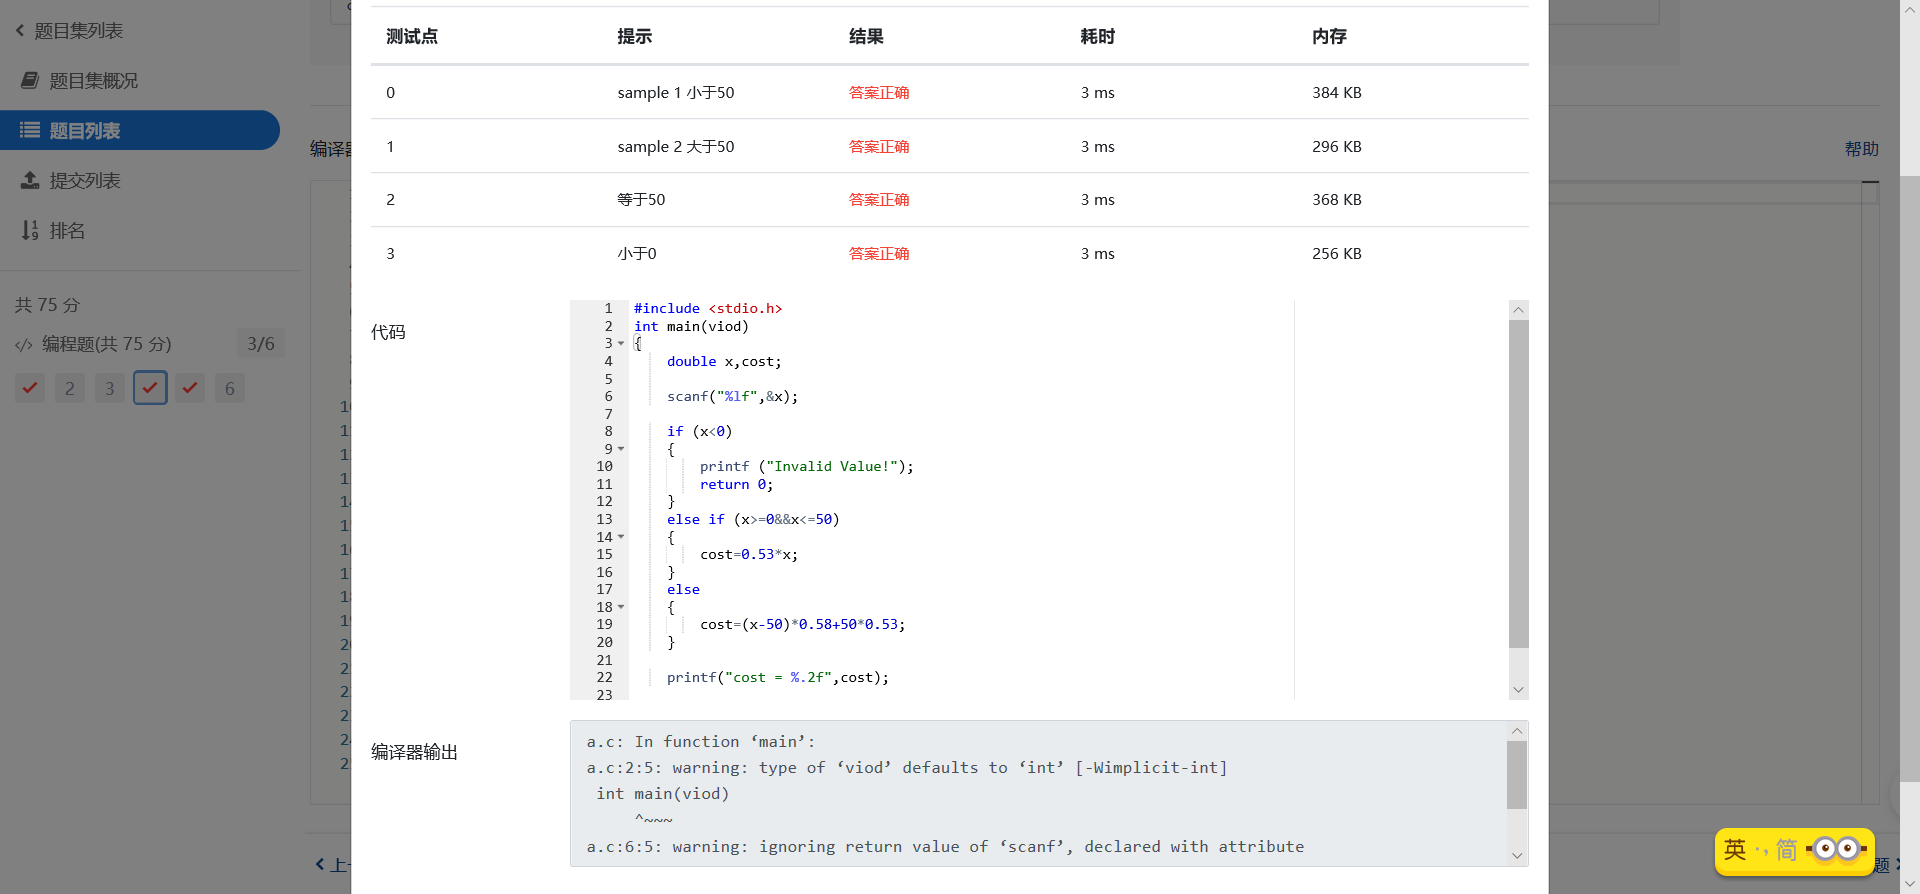This screenshot has width=1920, height=894.
Task: Click the 提交列表 upload icon
Action: [x=31, y=180]
